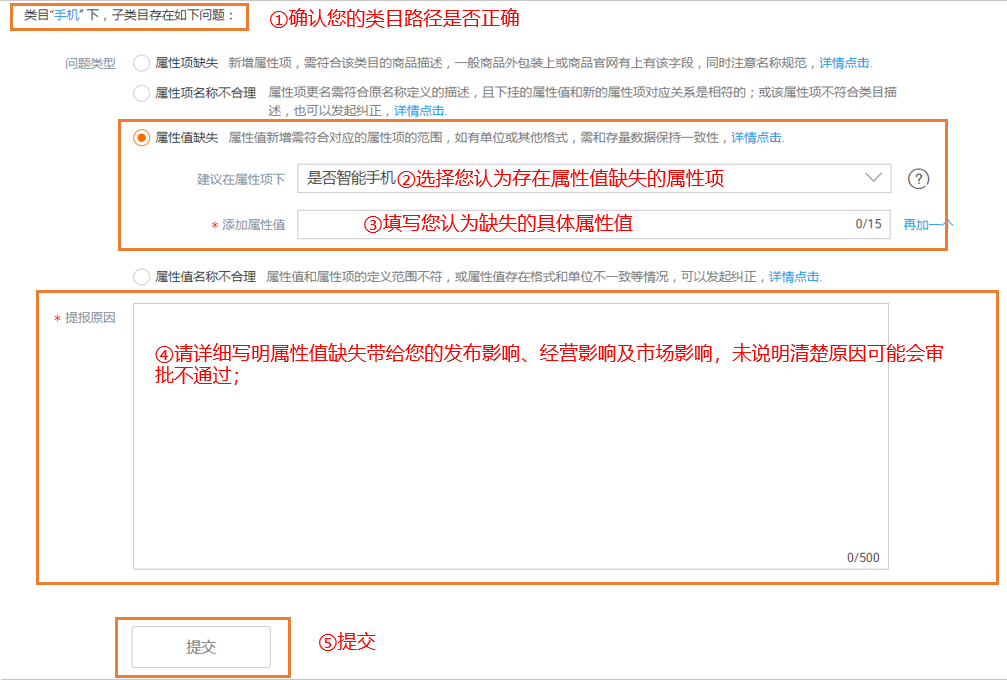Open 详情点击 link for 属性值名称不合理

[794, 277]
